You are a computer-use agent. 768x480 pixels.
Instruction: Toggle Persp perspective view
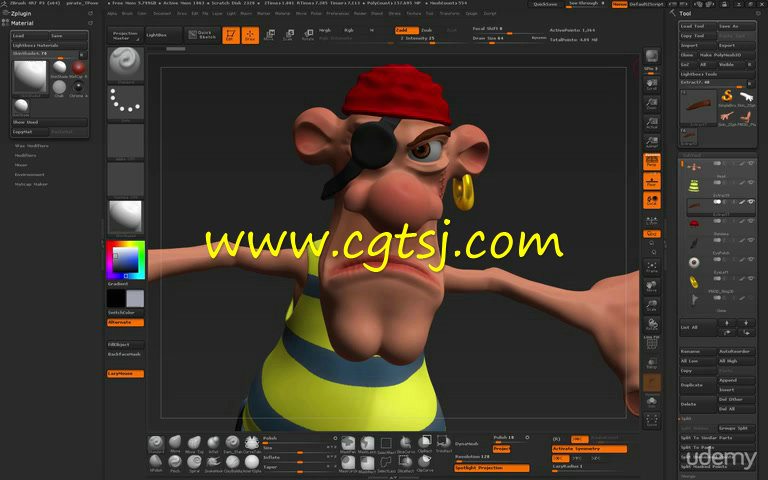point(651,162)
